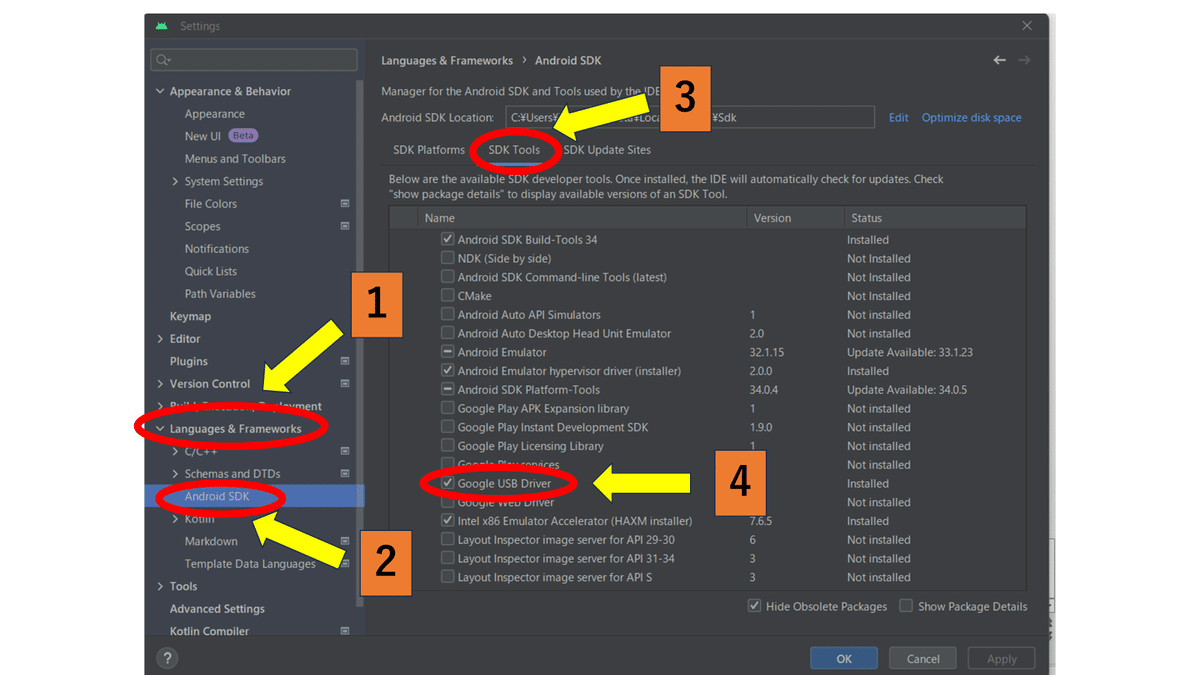Expand System Settings node
The image size is (1200, 675).
(175, 181)
